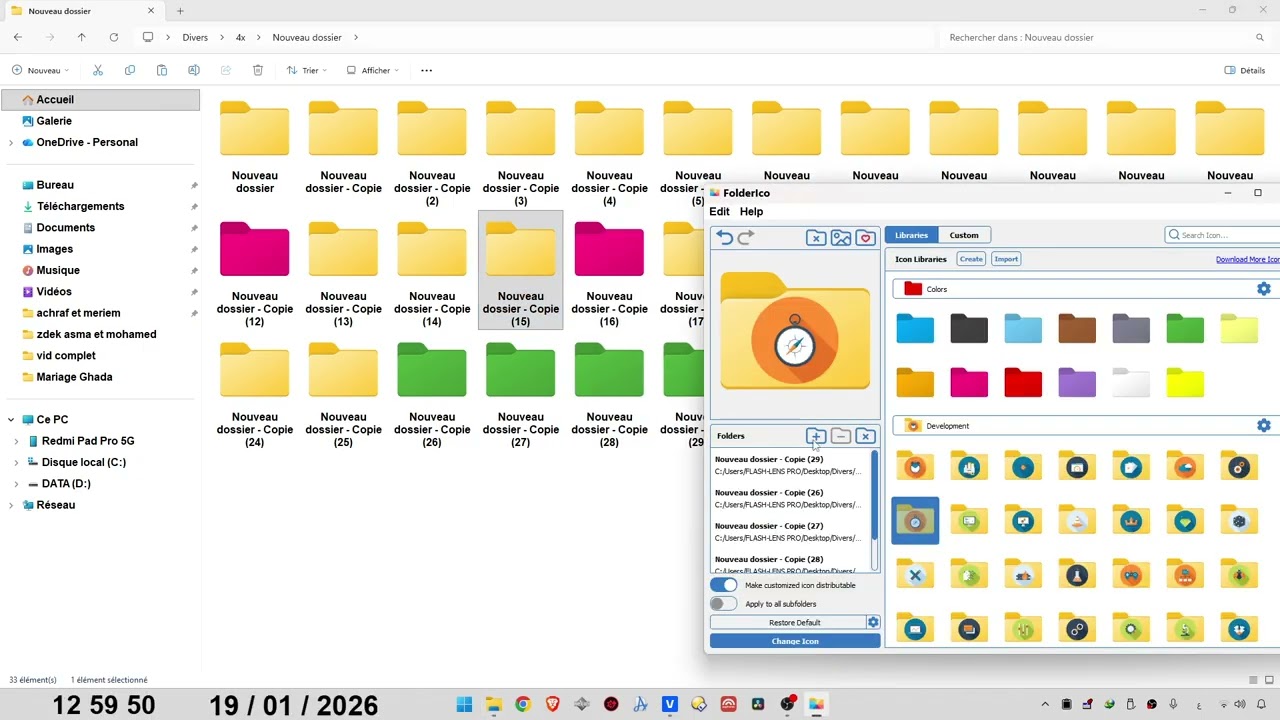Screen dimensions: 1280x720
Task: Click Rechercher dans Nouveau dossier search box
Action: coord(1105,37)
